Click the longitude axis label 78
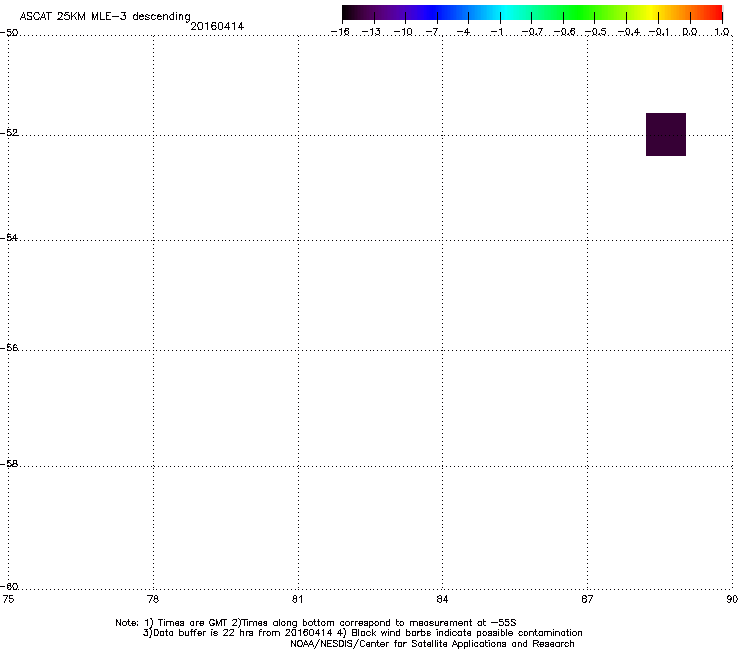Screen dimensions: 740x650 point(153,599)
